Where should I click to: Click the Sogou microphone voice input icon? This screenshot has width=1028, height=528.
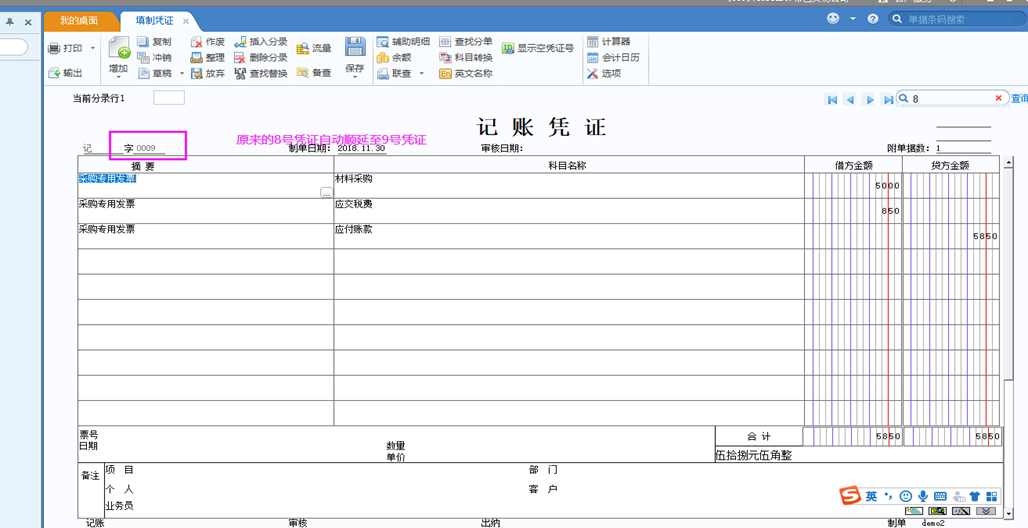pyautogui.click(x=923, y=497)
